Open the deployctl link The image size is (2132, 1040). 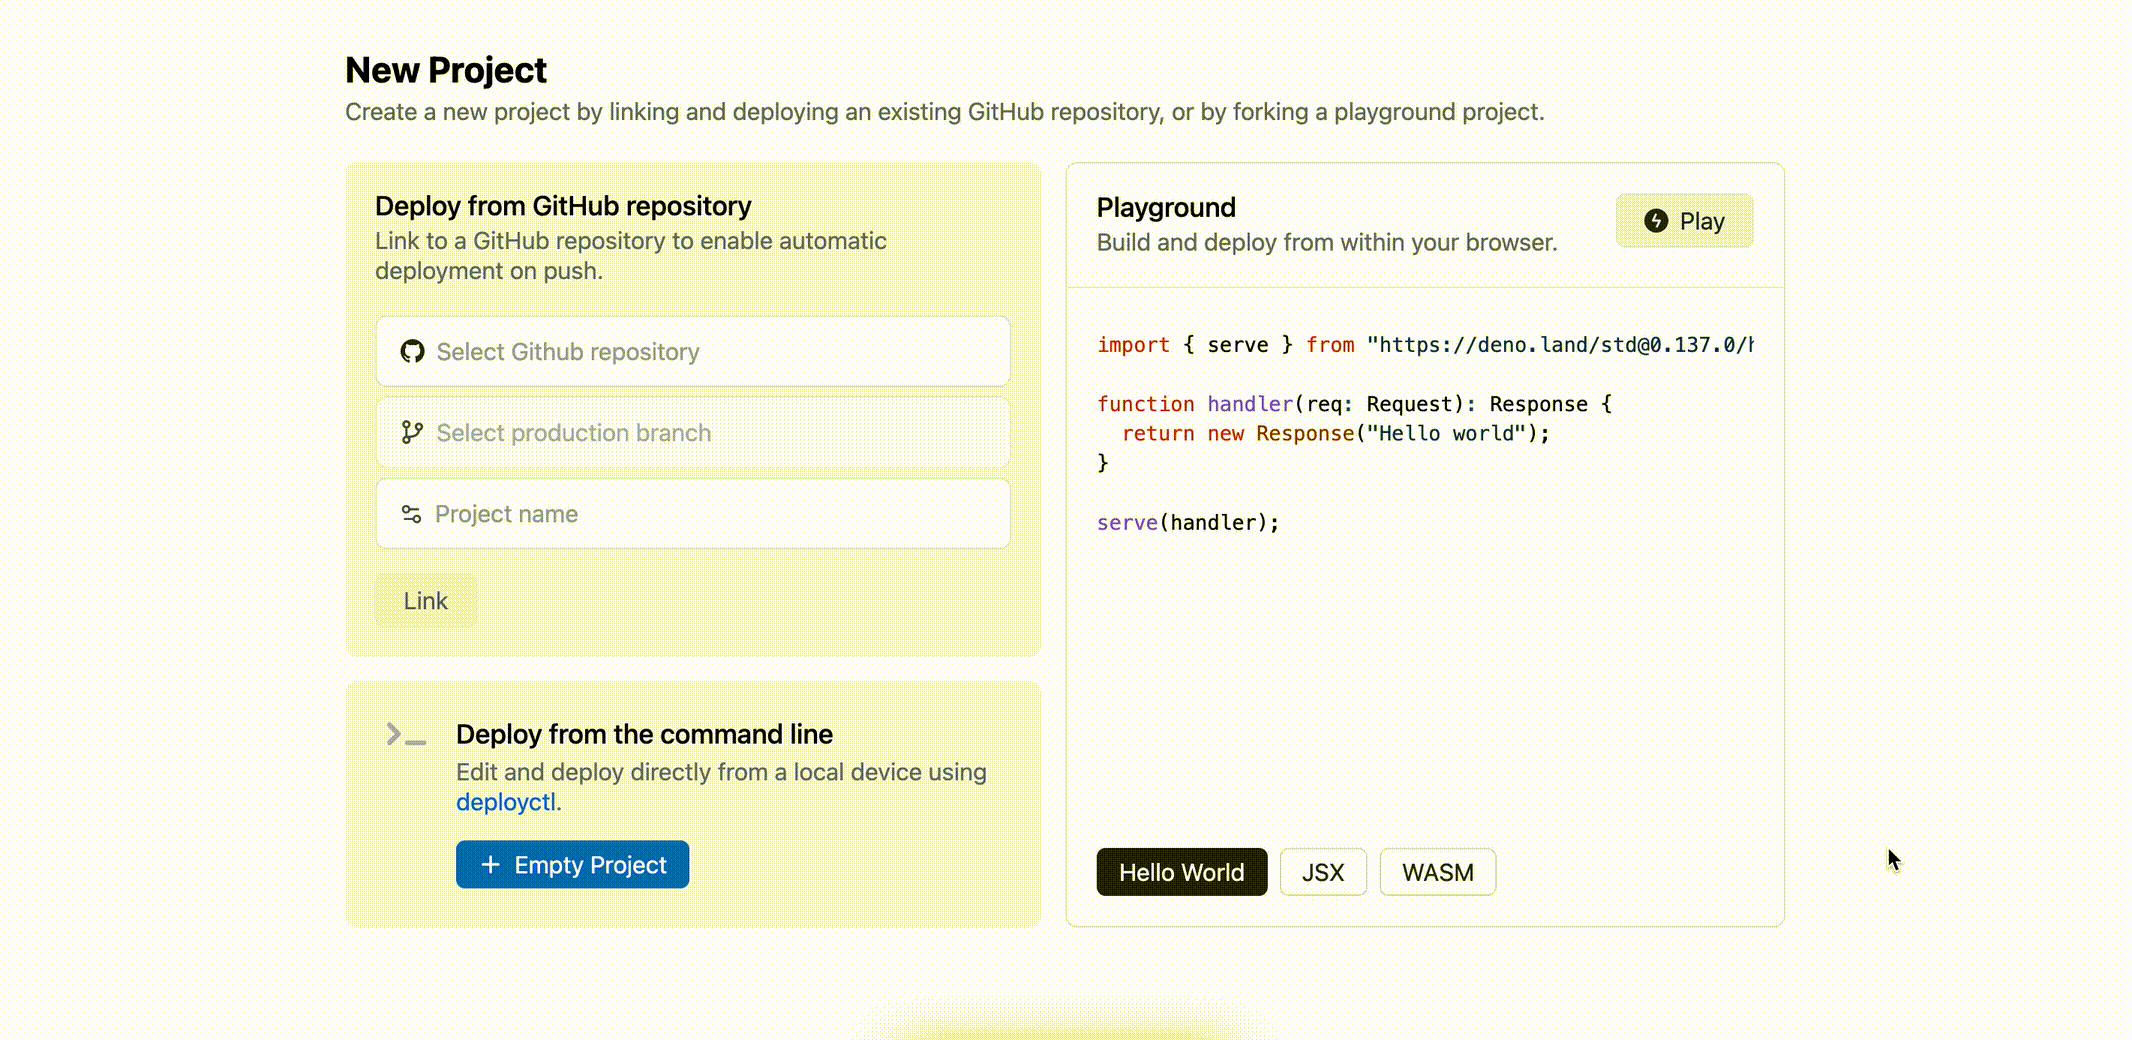505,802
